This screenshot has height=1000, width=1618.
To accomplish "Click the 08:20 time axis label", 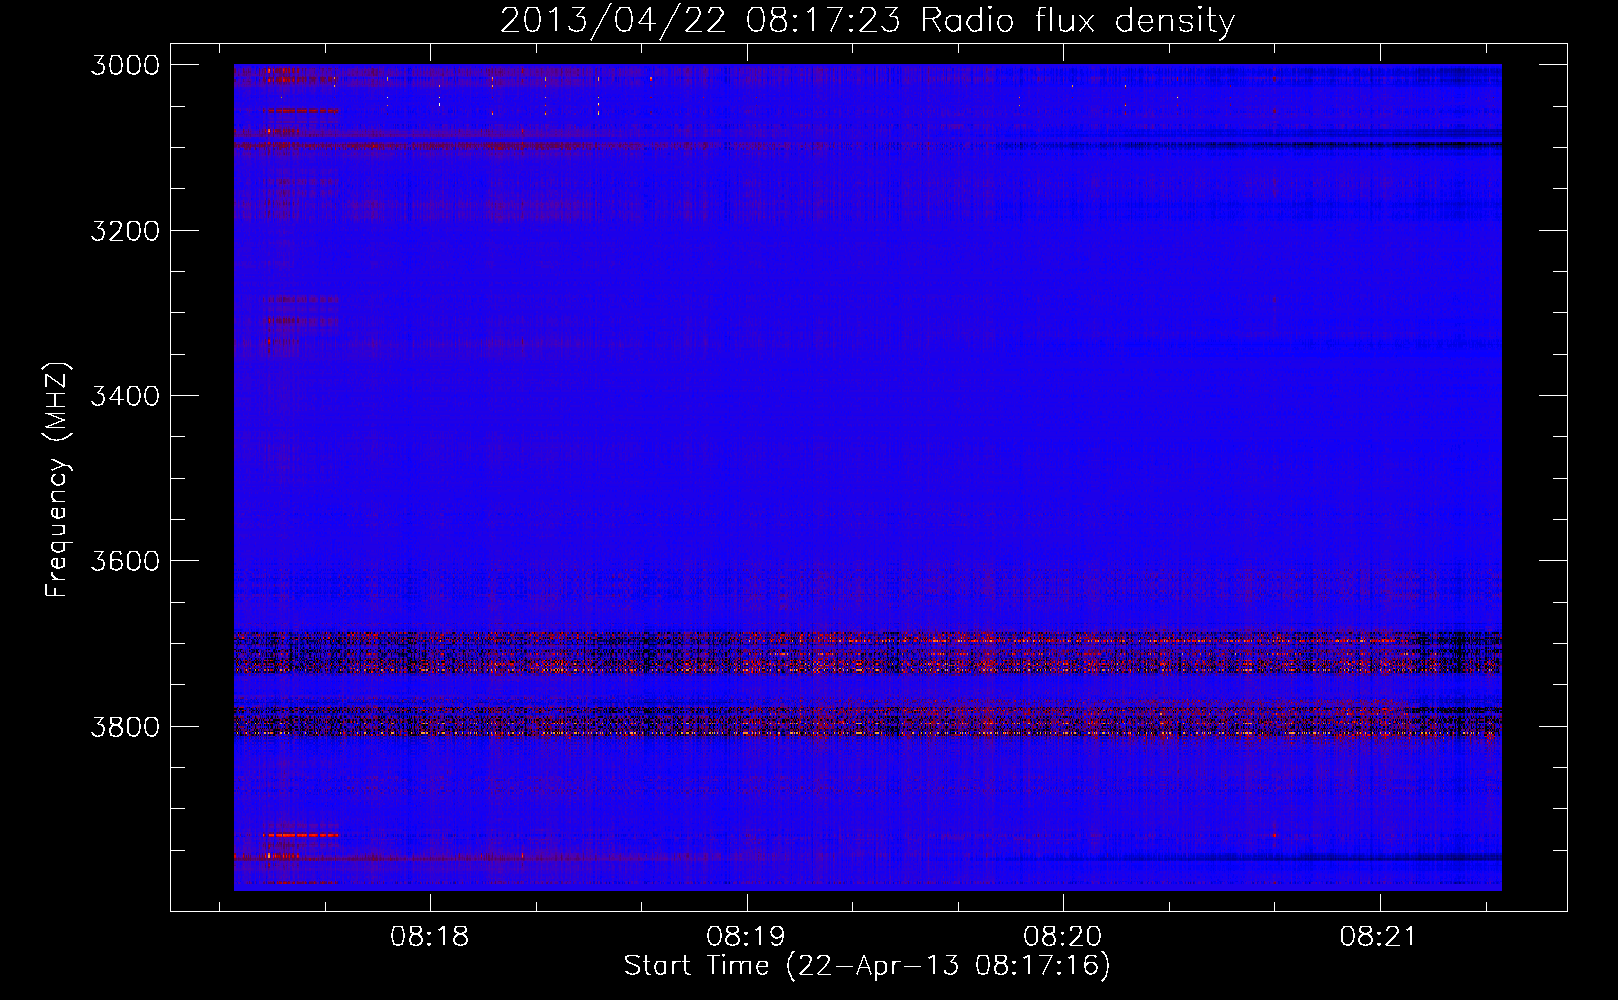I will [x=1063, y=936].
